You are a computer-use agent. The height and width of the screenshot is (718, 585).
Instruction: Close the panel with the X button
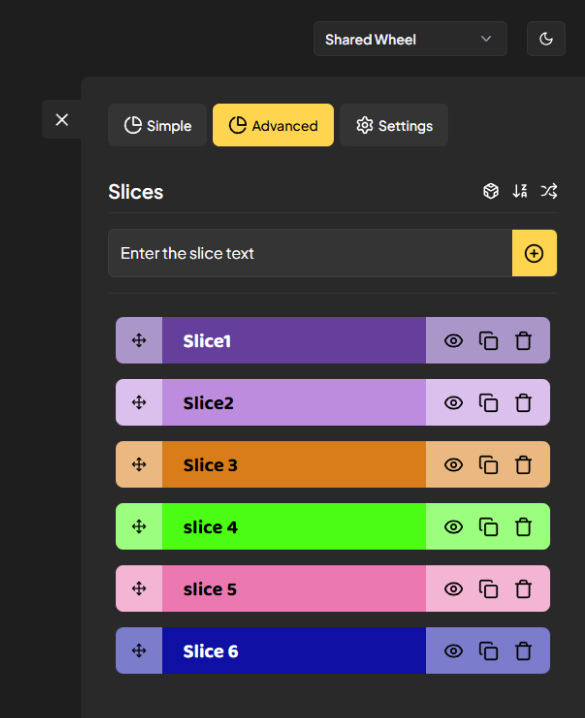tap(62, 120)
